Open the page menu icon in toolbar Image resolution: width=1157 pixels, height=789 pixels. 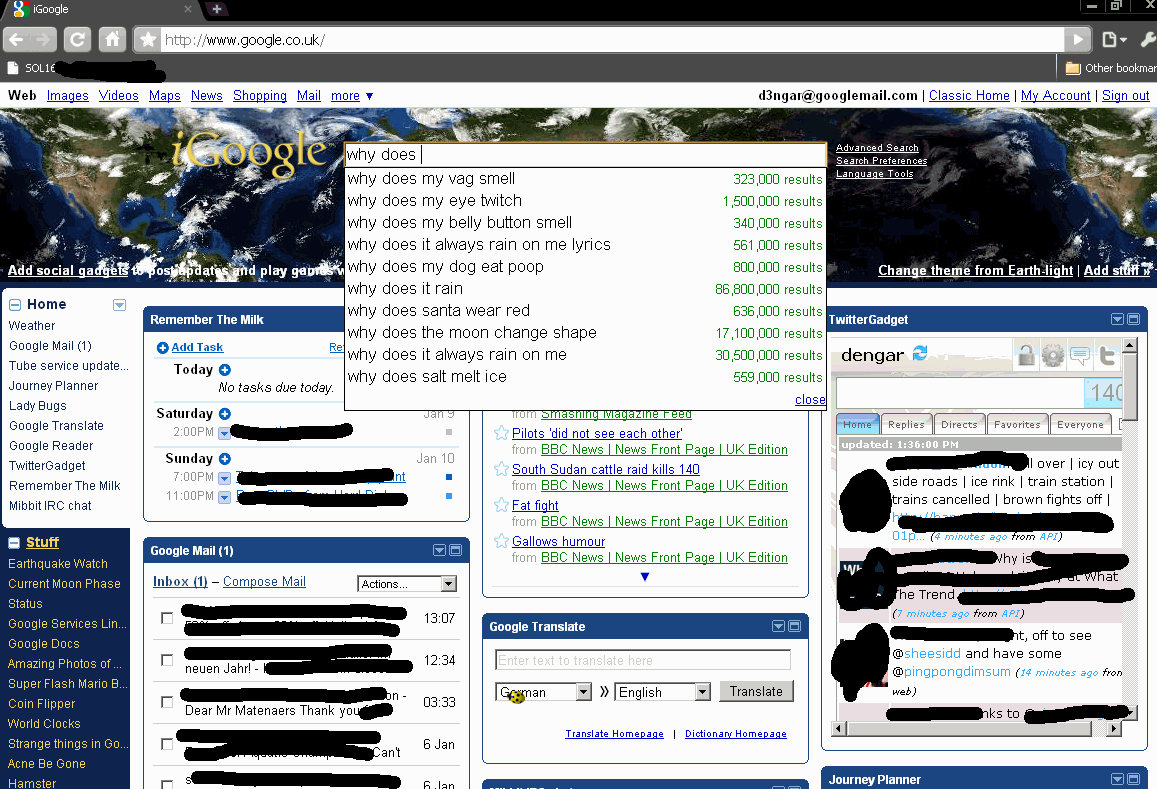pos(1113,39)
